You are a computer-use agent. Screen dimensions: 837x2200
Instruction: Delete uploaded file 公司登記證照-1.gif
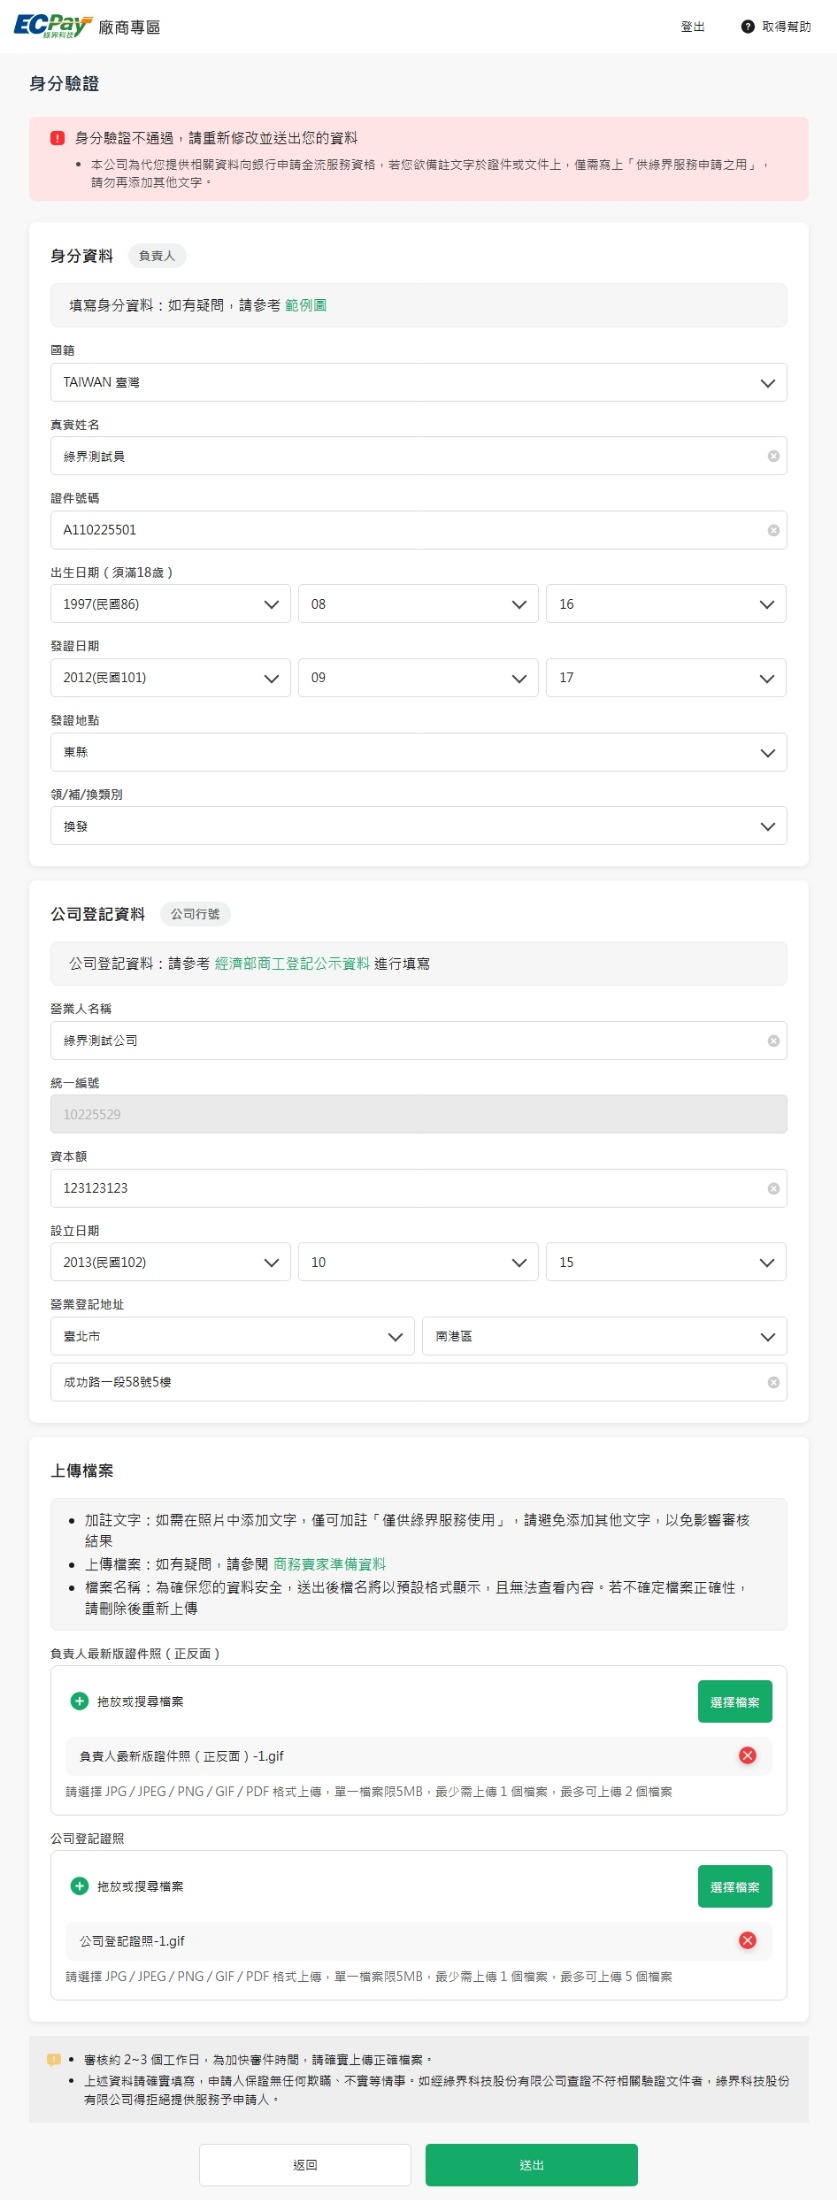coord(747,1941)
